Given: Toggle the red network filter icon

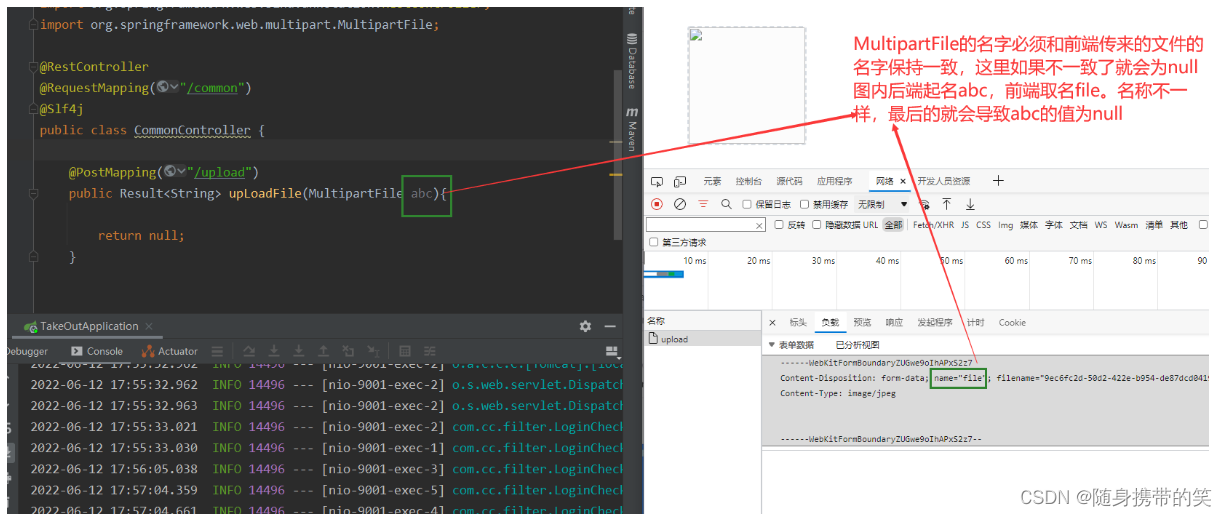Looking at the screenshot, I should point(703,204).
